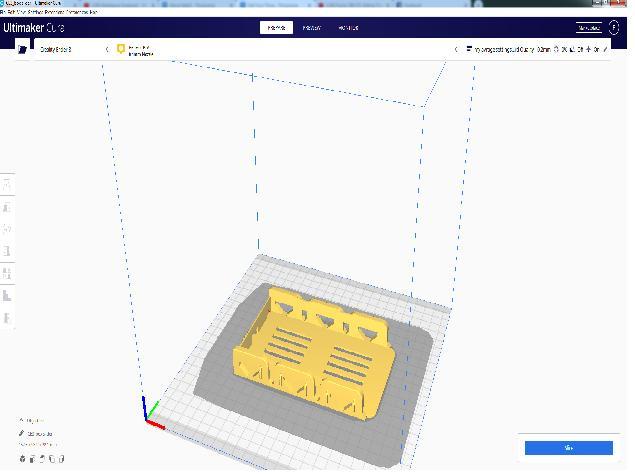Open file with the folder icon

click(22, 49)
